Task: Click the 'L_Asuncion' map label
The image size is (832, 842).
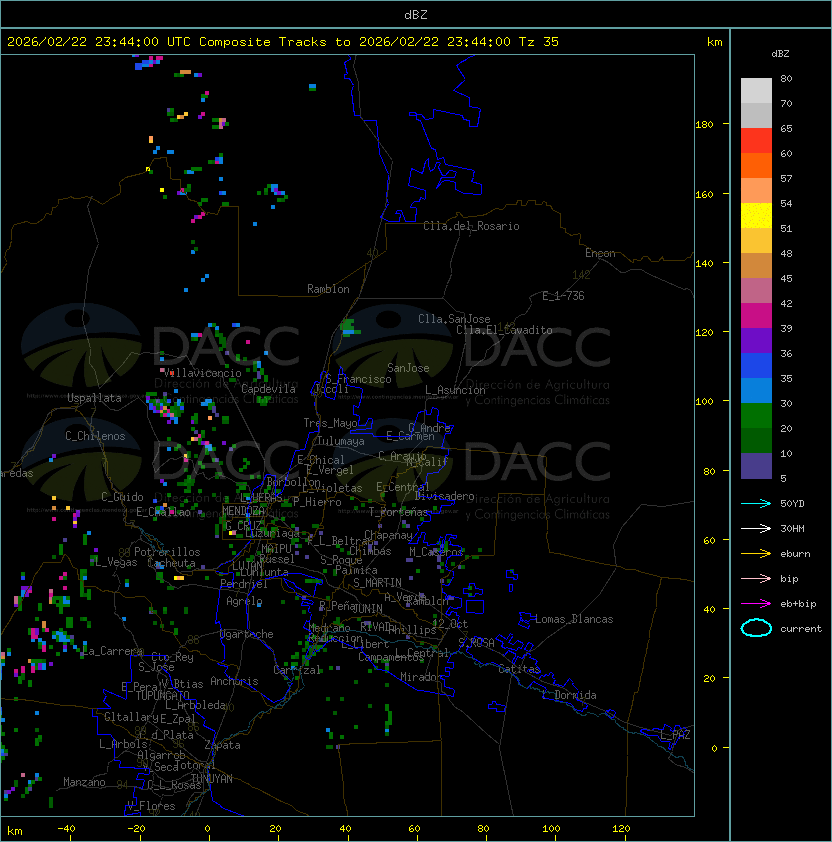Action: point(455,390)
